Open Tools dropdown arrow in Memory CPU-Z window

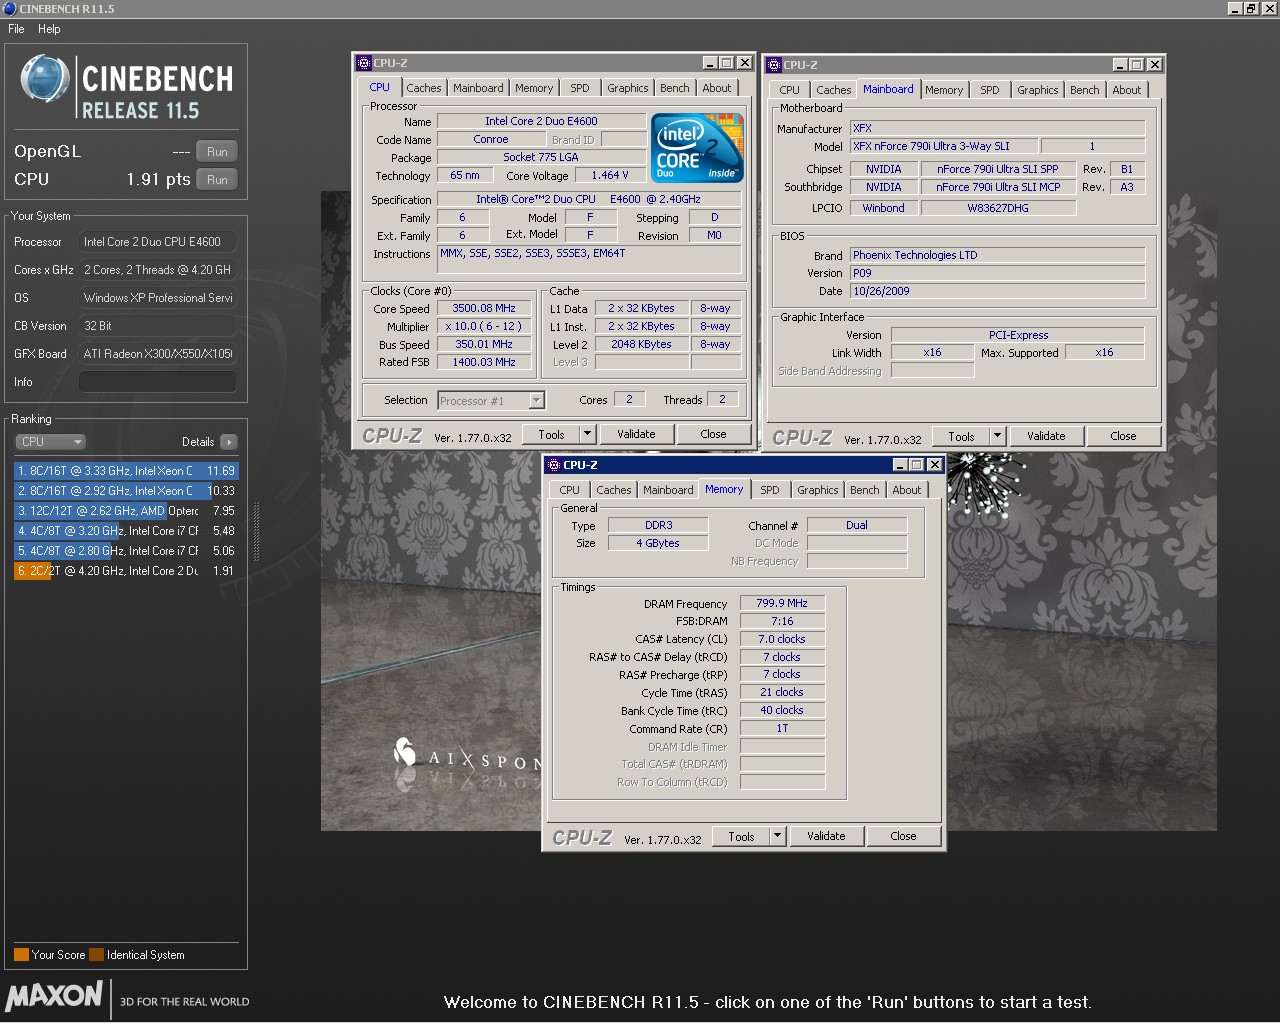[778, 836]
